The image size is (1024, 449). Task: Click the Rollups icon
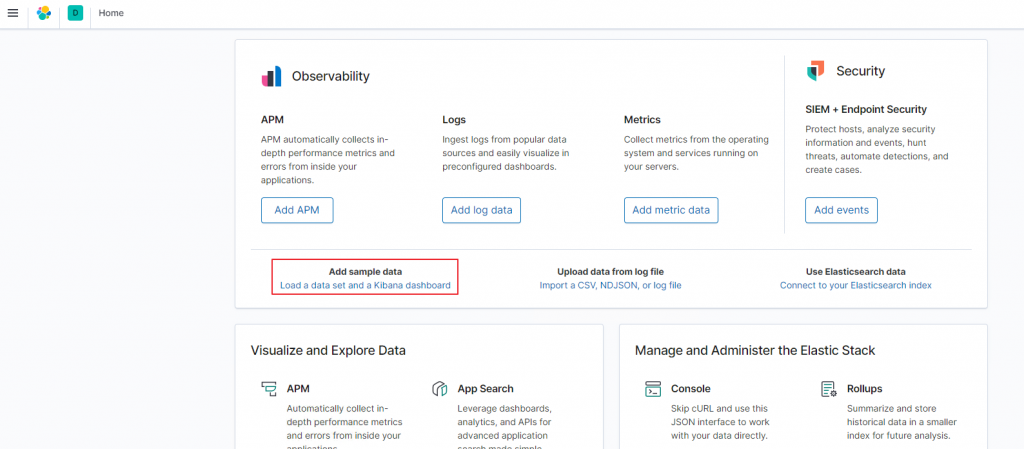click(x=828, y=389)
